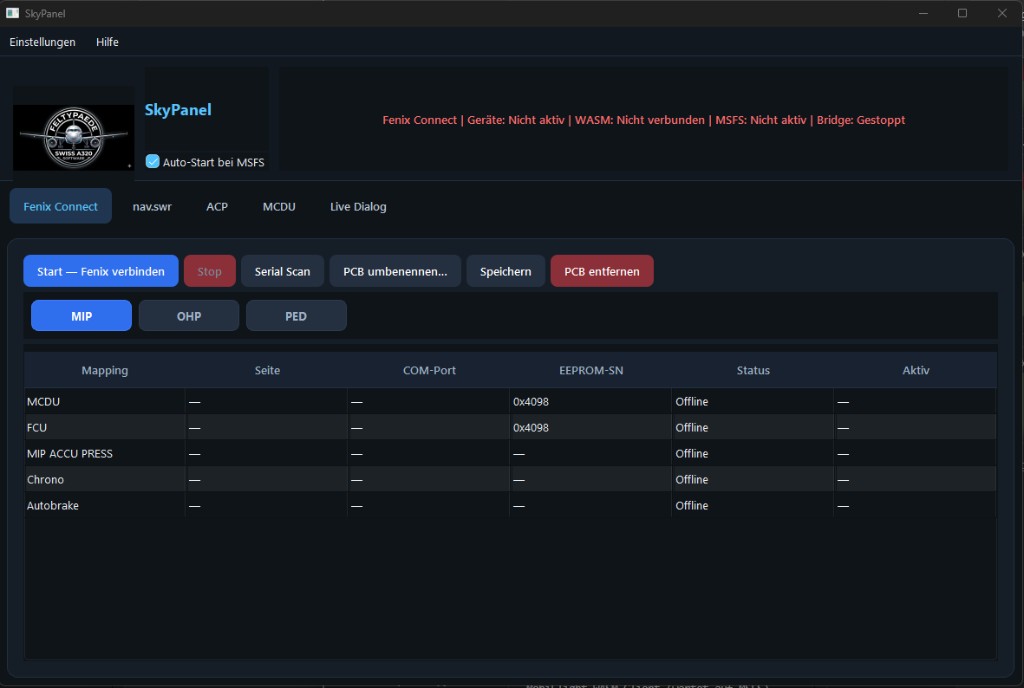The height and width of the screenshot is (688, 1024).
Task: Close the SkyPanel window
Action: 1002,13
